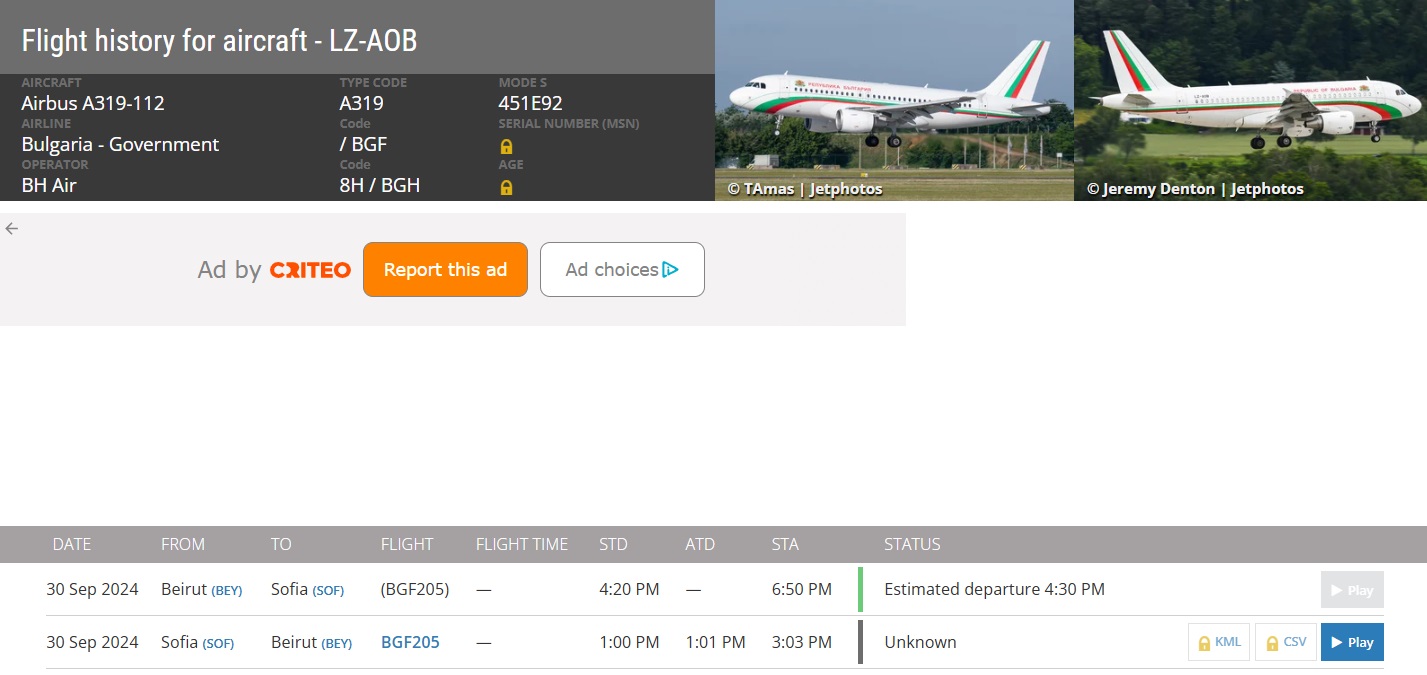Viewport: 1427px width, 675px height.
Task: Click the Ad choices triangle icon
Action: [x=670, y=269]
